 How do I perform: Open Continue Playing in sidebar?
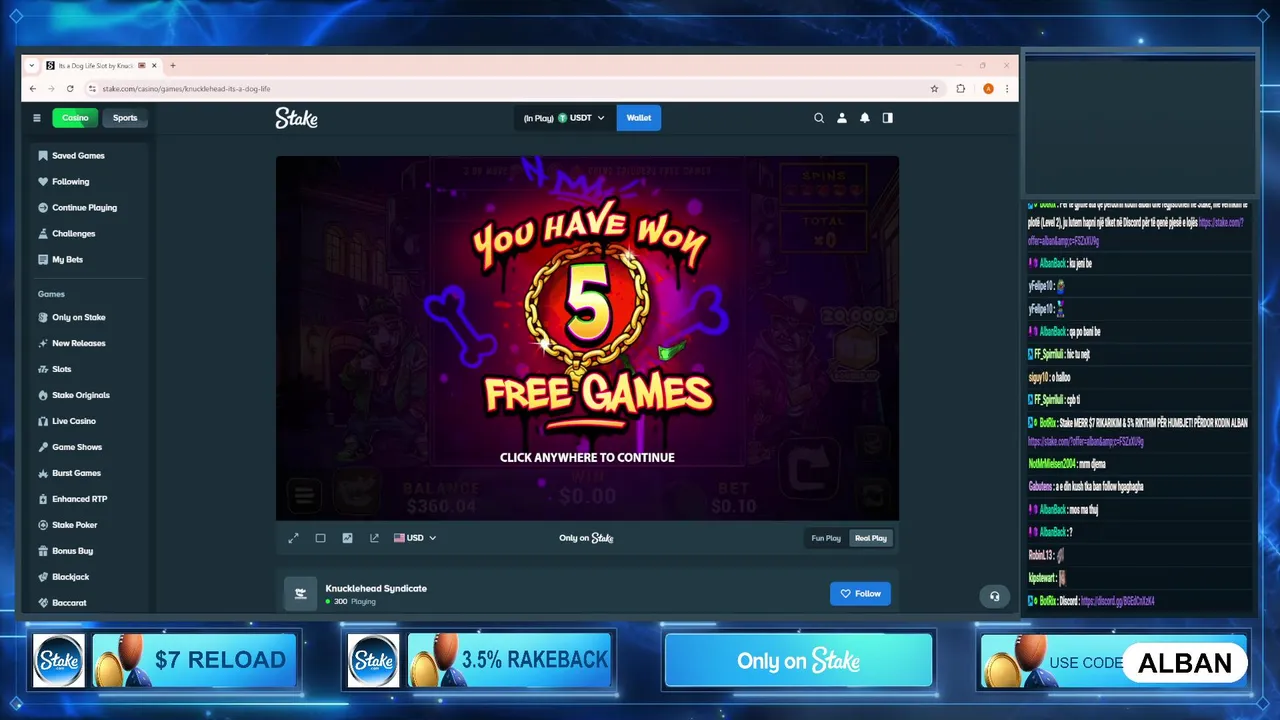coord(85,208)
